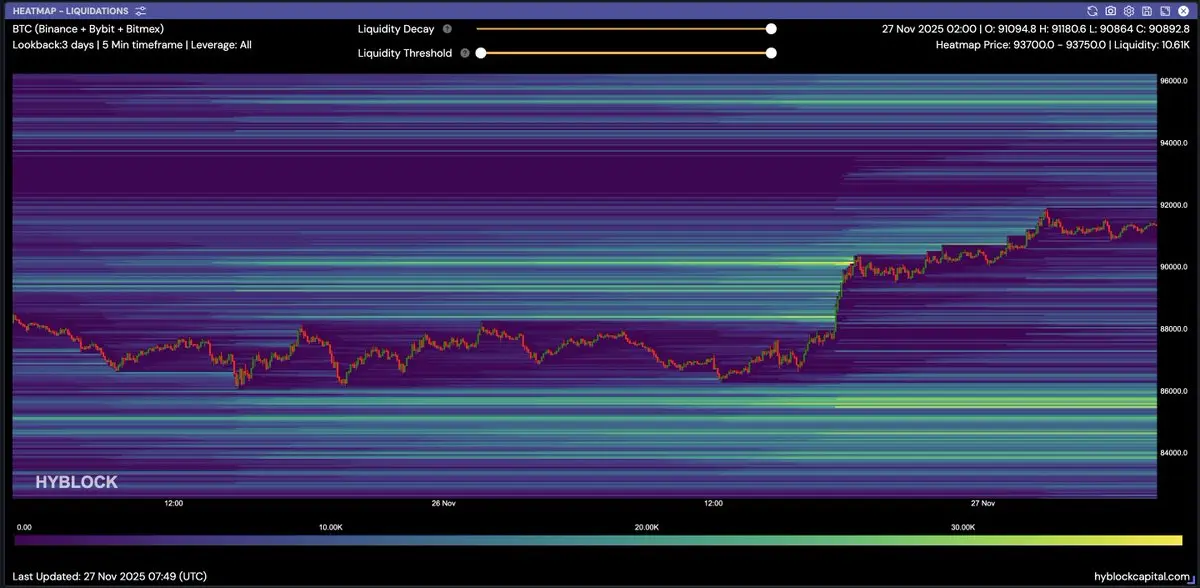This screenshot has height=588, width=1200.
Task: Close the Heatmap Liquidations panel
Action: point(1182,10)
